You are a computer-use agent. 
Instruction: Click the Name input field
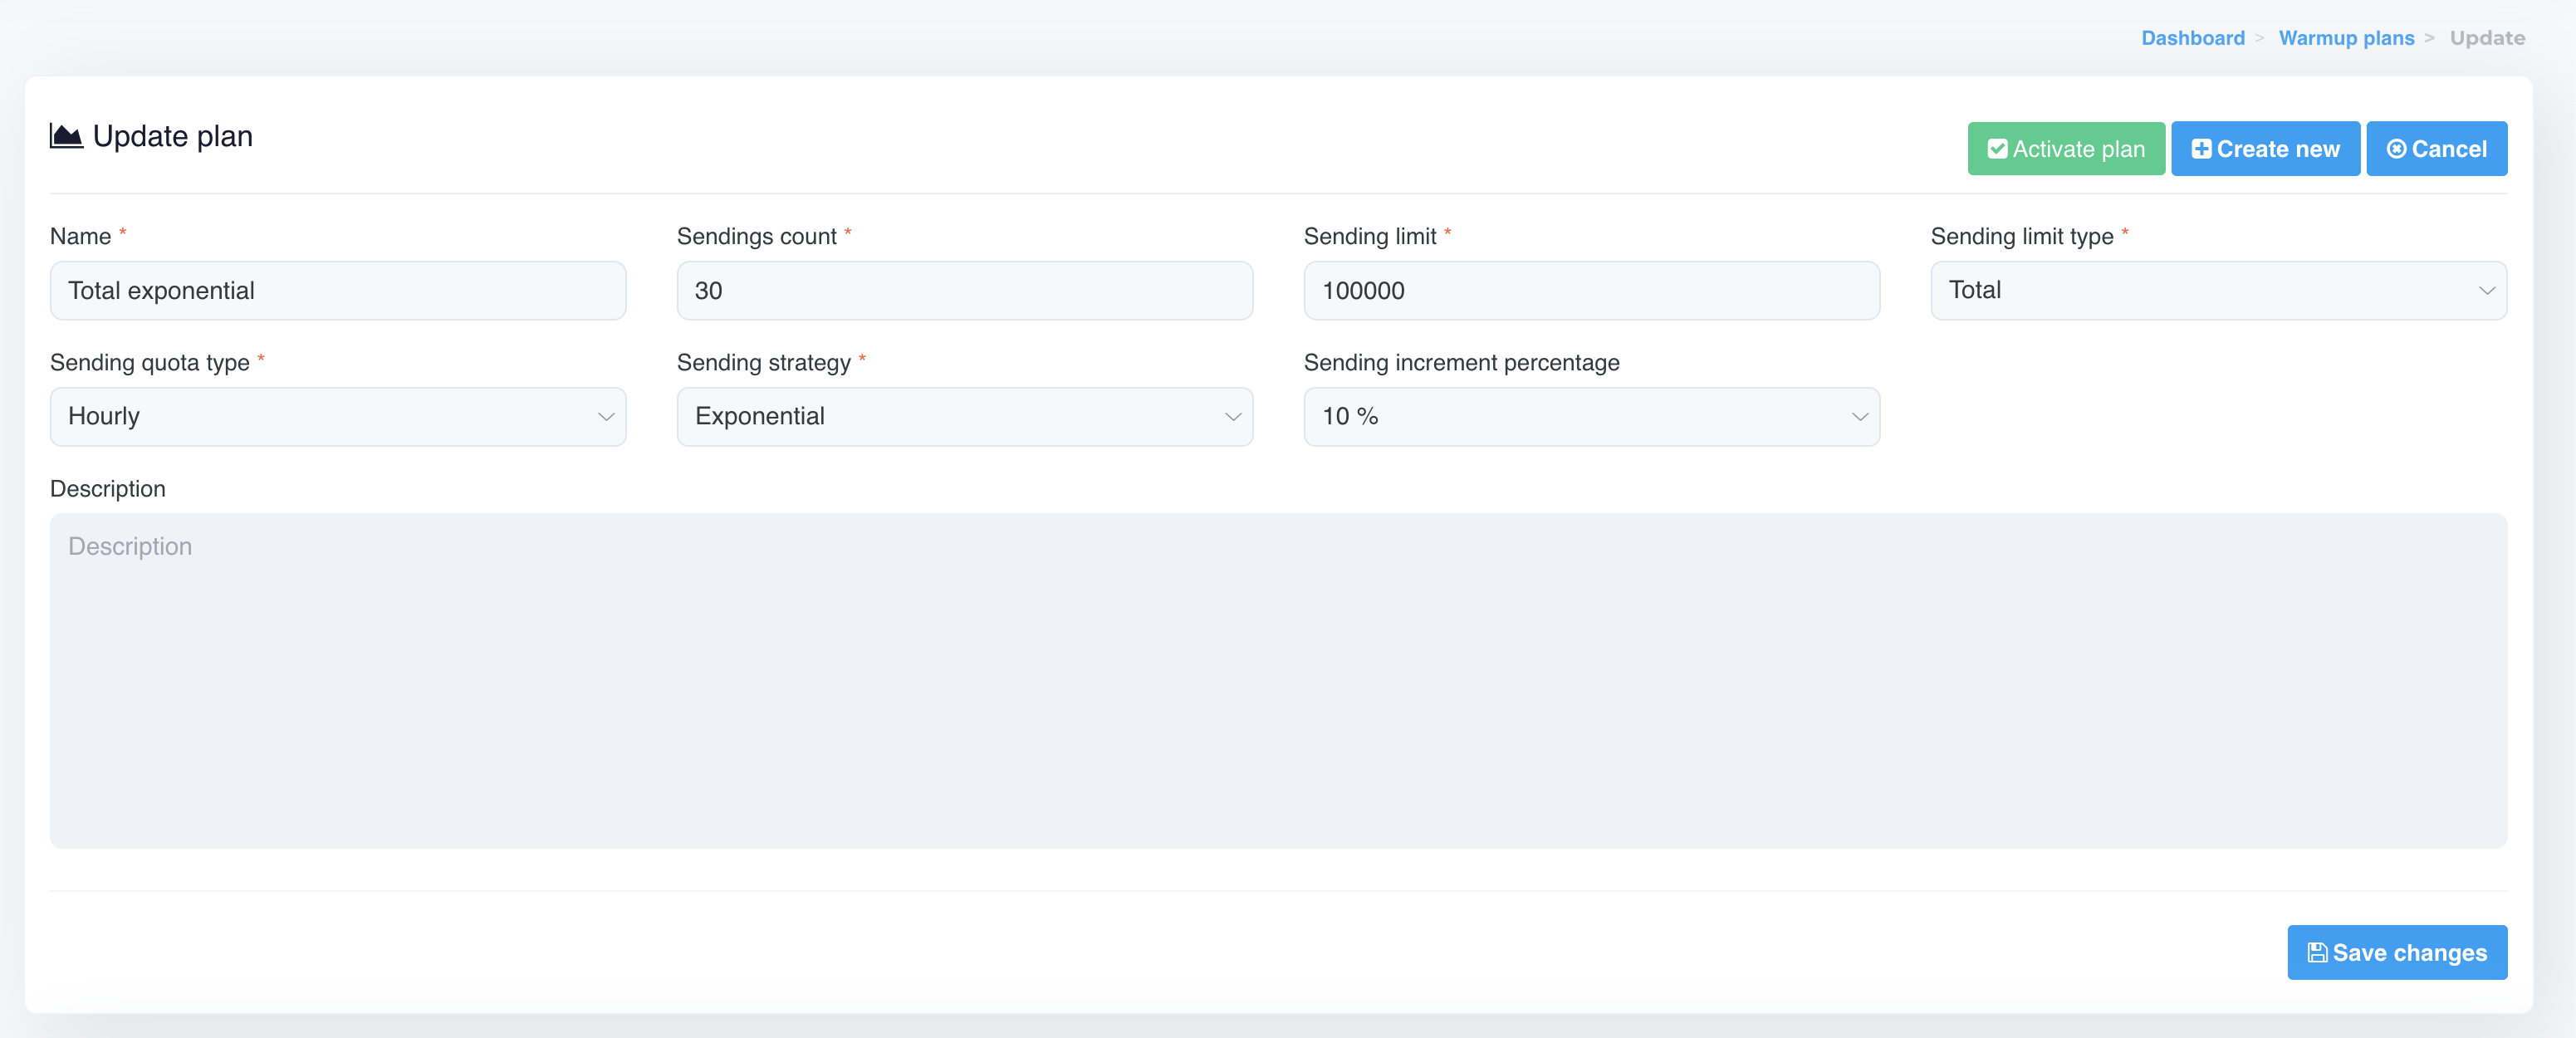338,291
